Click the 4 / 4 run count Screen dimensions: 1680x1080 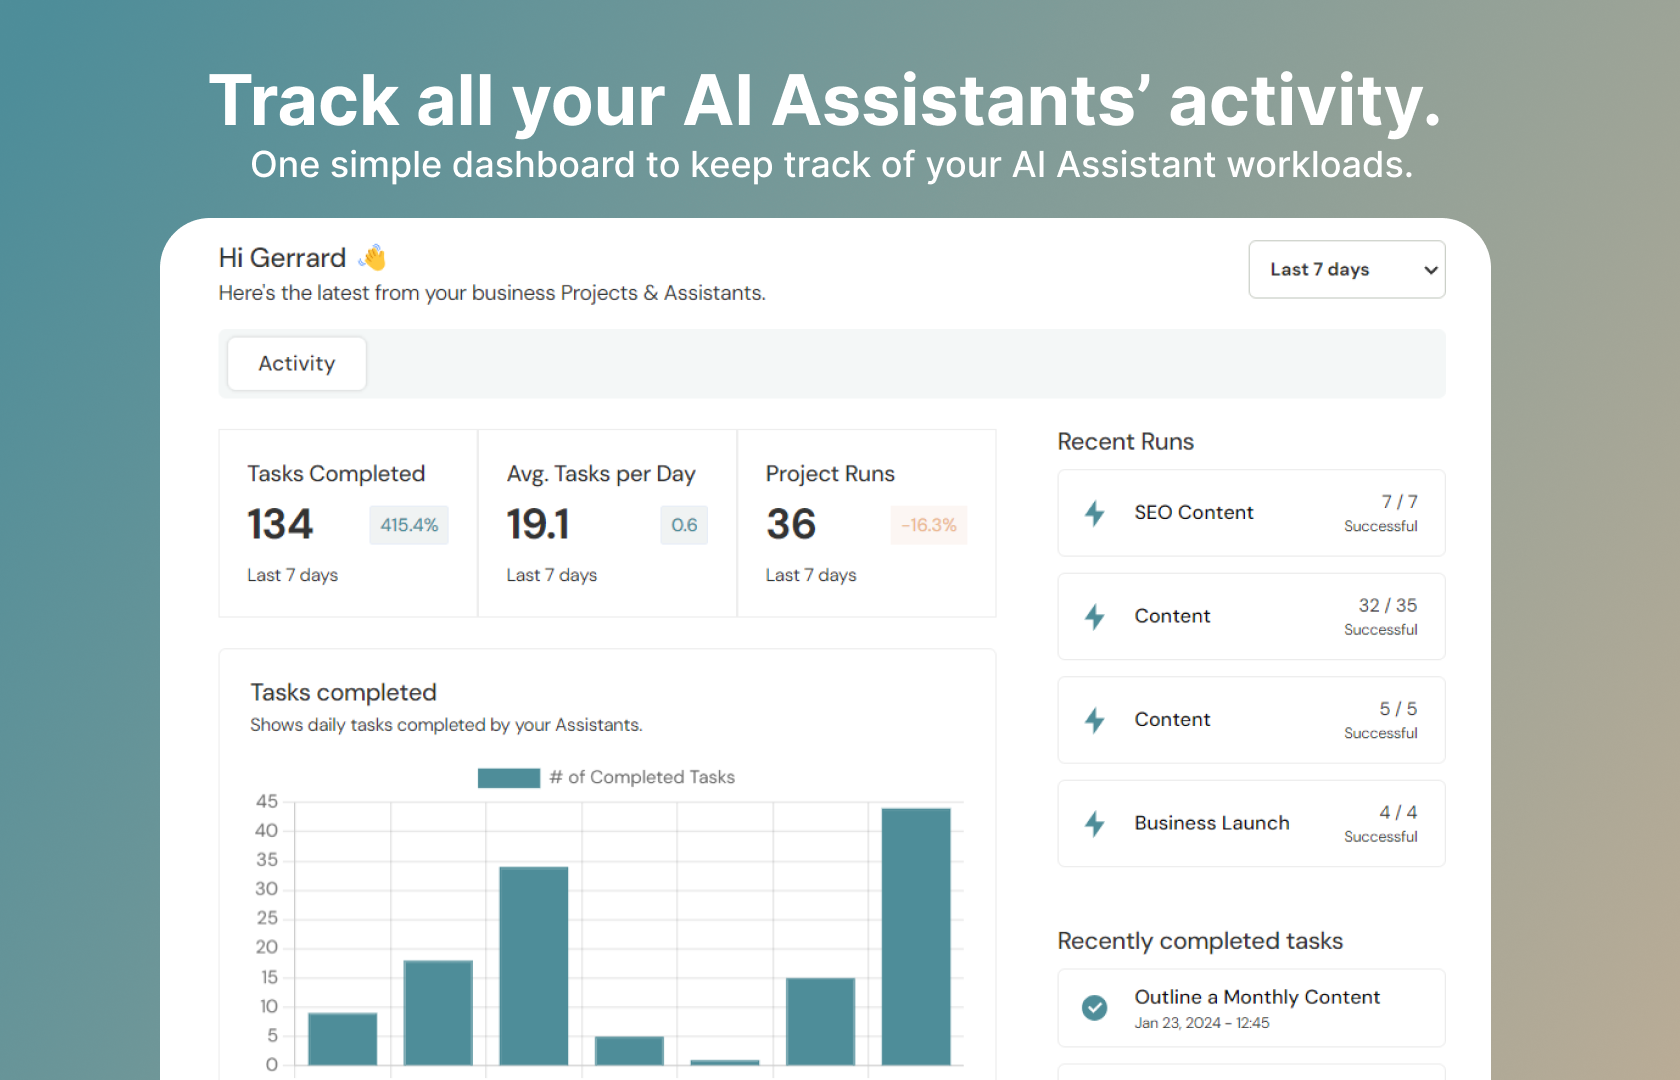click(1398, 813)
